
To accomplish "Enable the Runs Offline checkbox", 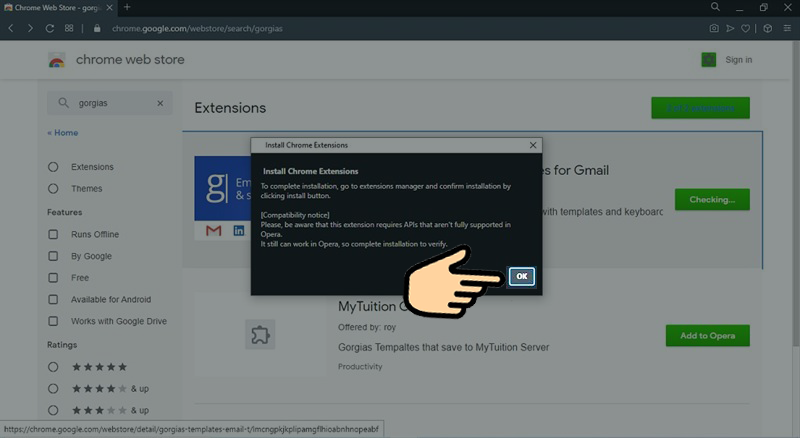I will [53, 234].
